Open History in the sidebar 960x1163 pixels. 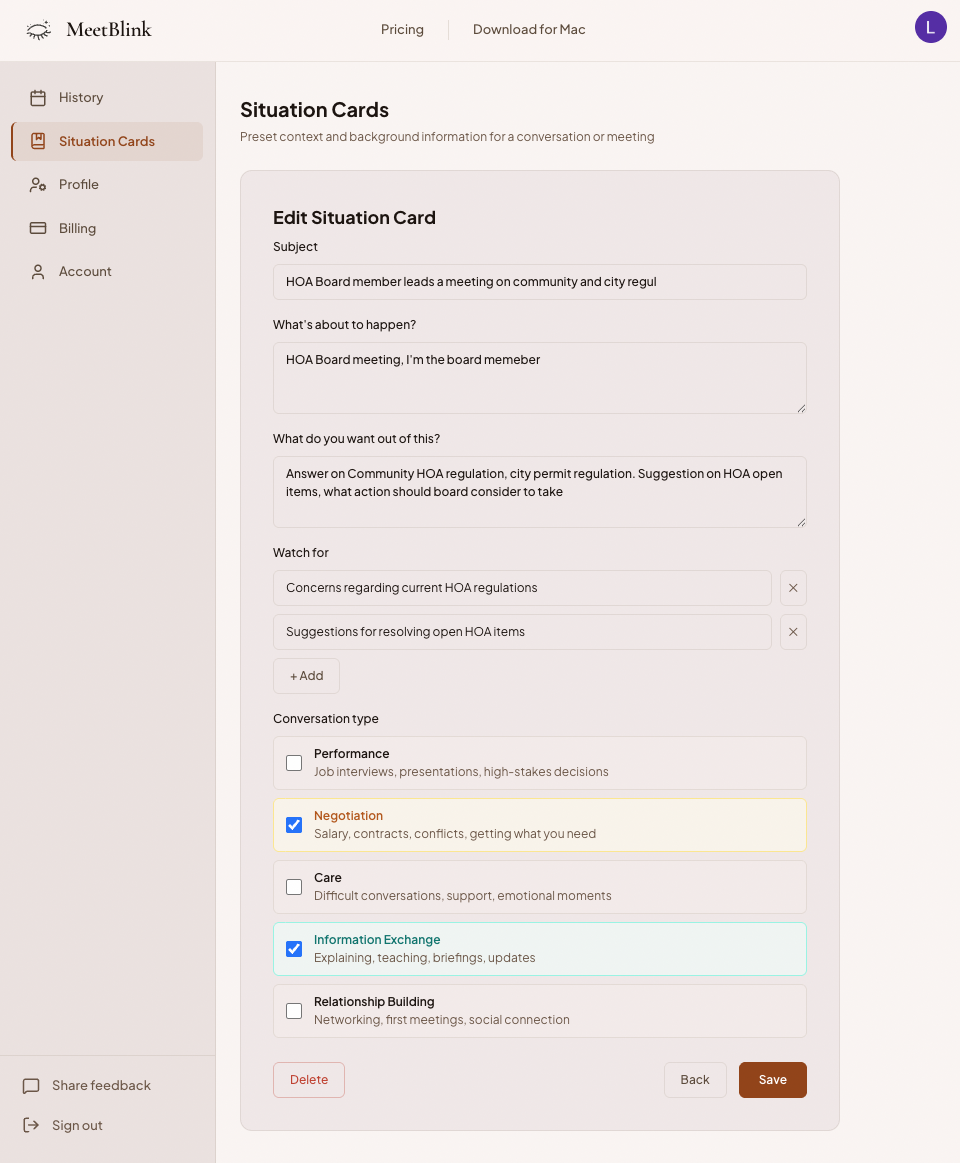click(x=108, y=98)
